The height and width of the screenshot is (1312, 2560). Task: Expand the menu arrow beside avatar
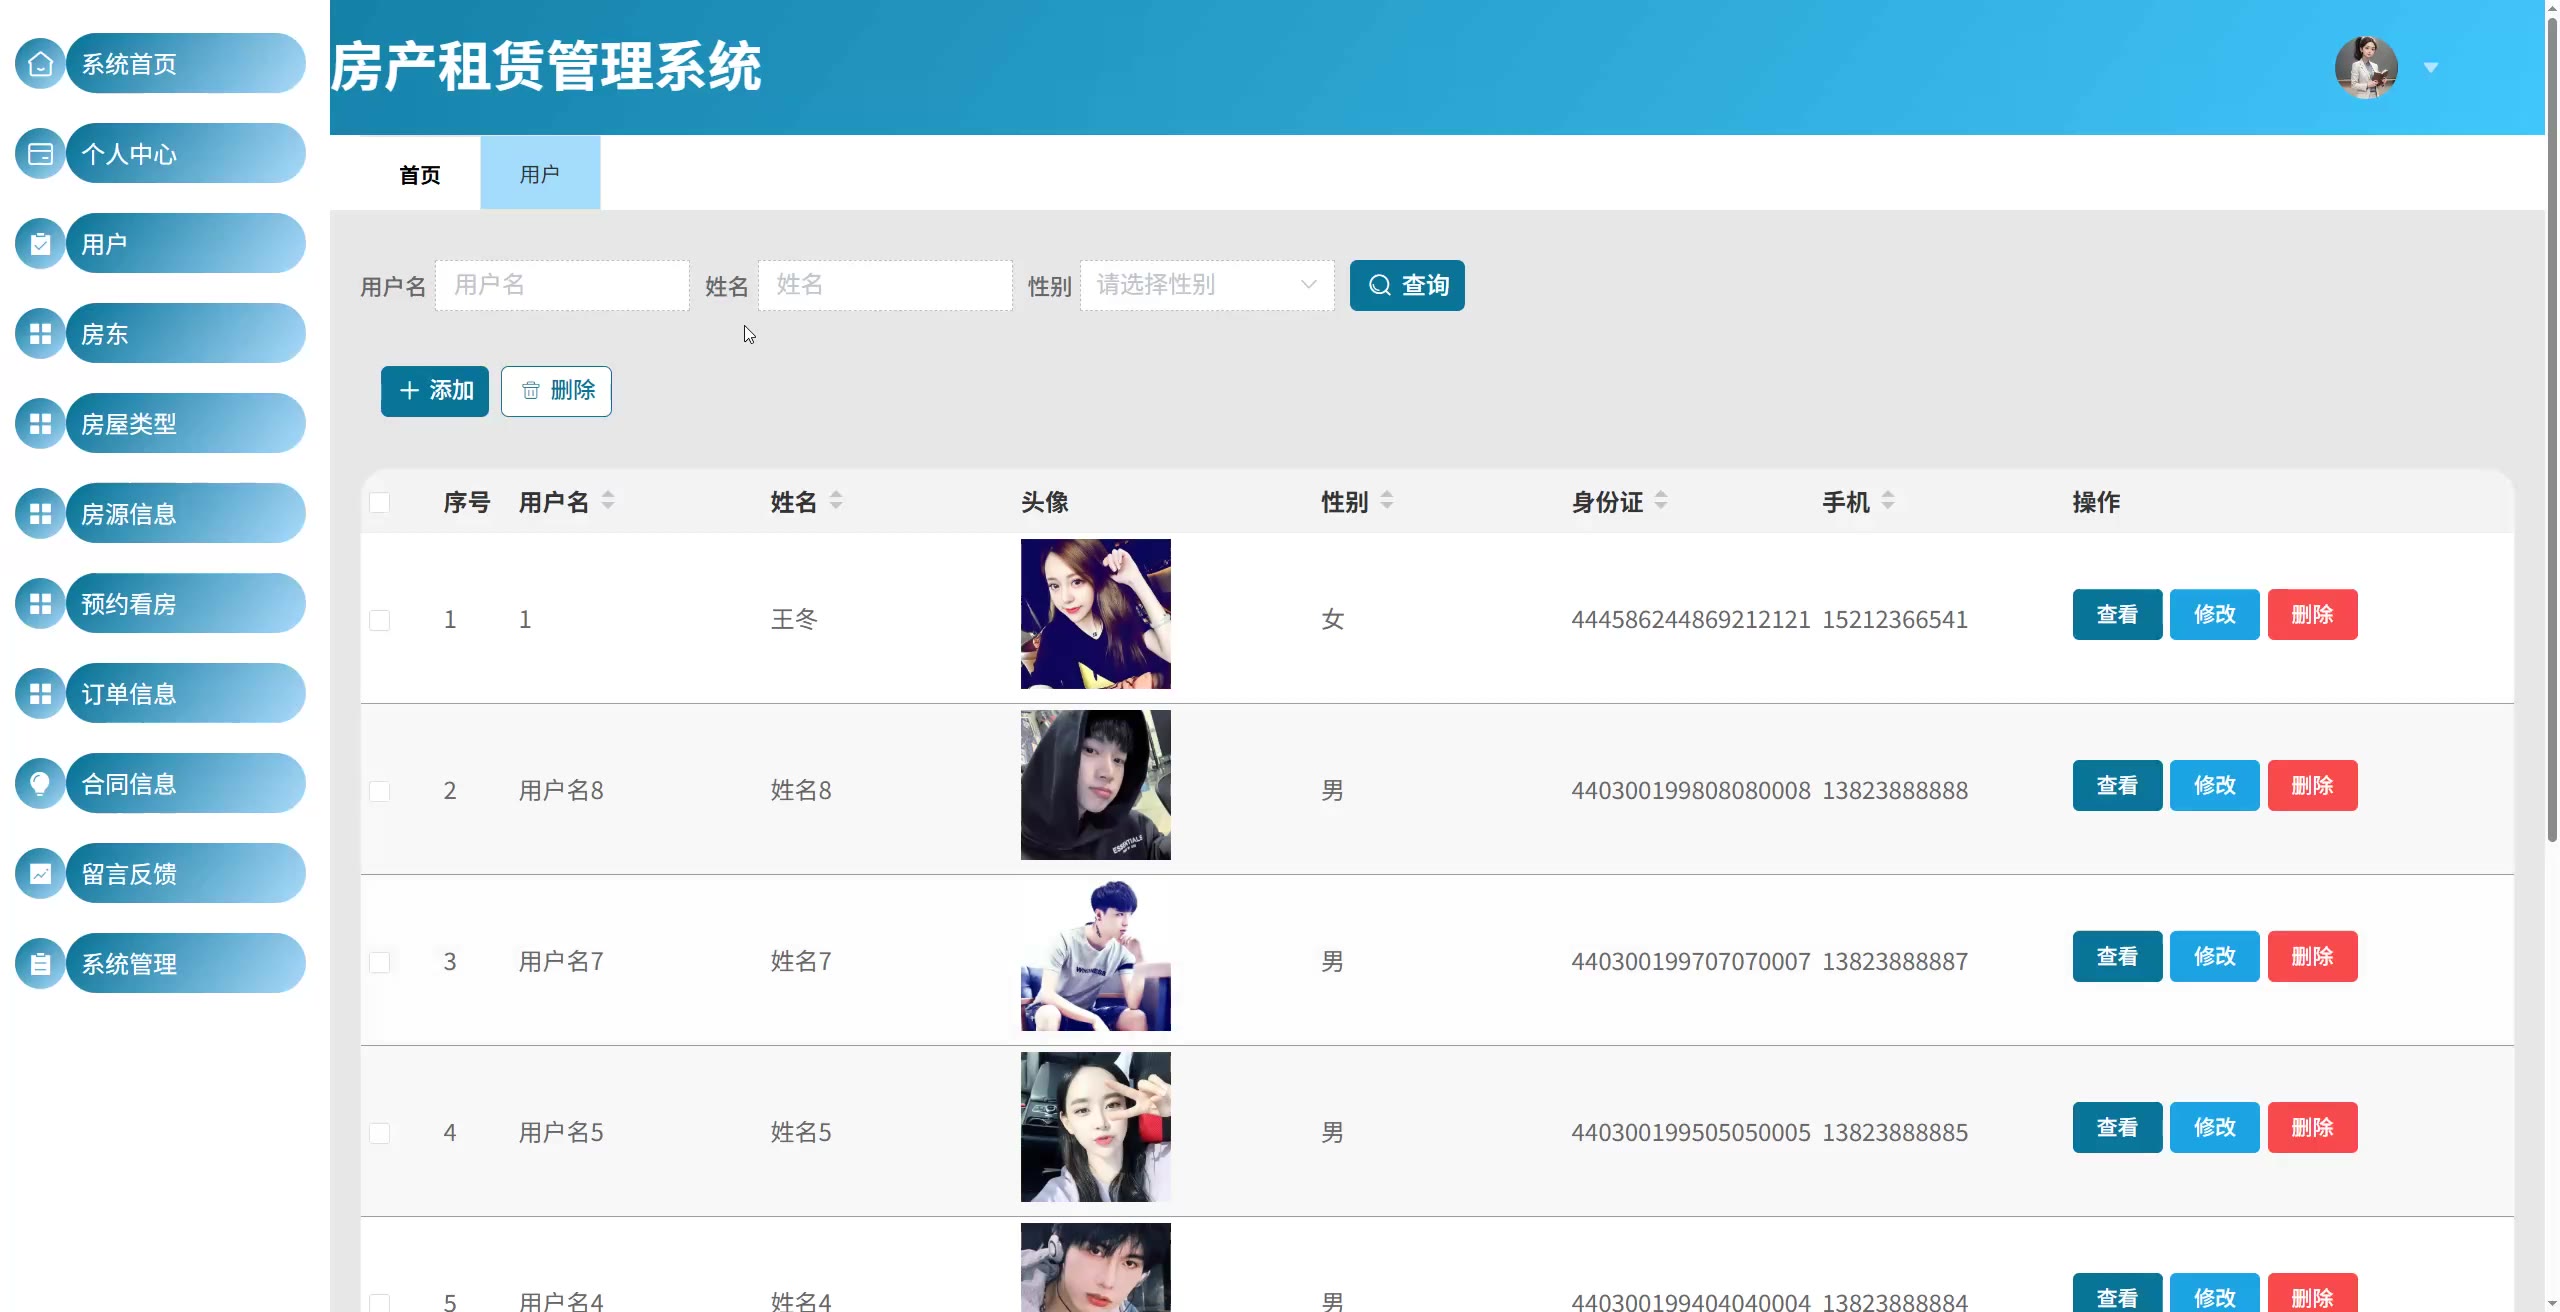pyautogui.click(x=2431, y=68)
